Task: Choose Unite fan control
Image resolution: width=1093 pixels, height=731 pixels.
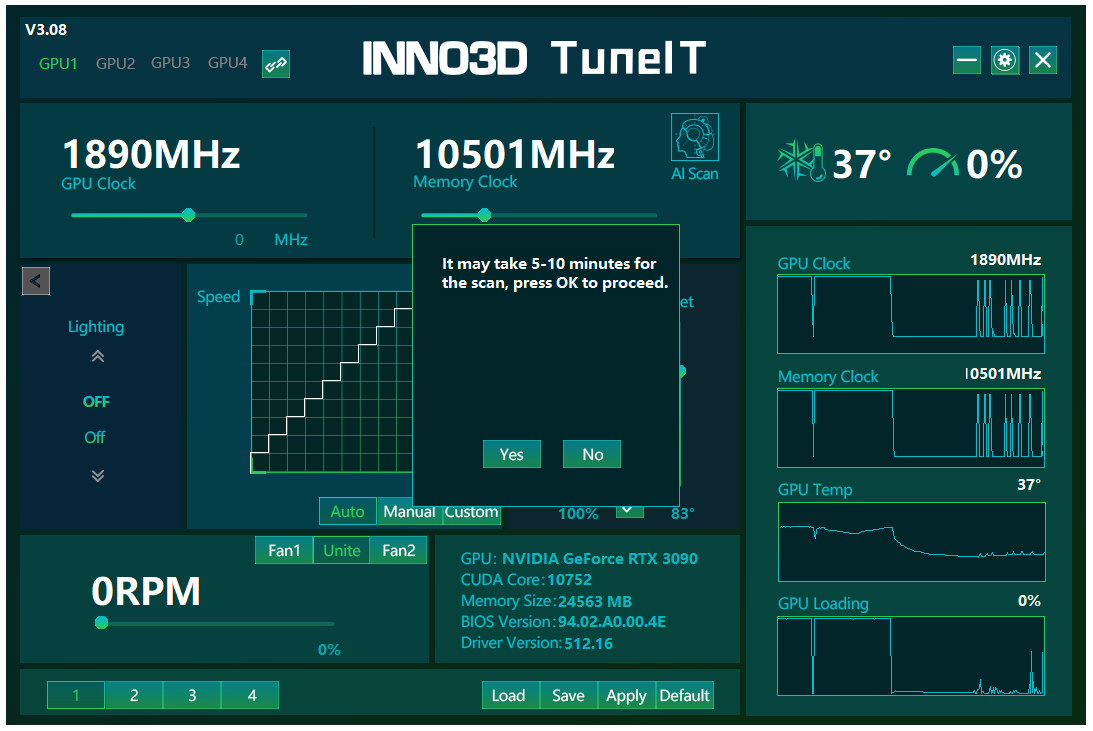Action: coord(342,551)
